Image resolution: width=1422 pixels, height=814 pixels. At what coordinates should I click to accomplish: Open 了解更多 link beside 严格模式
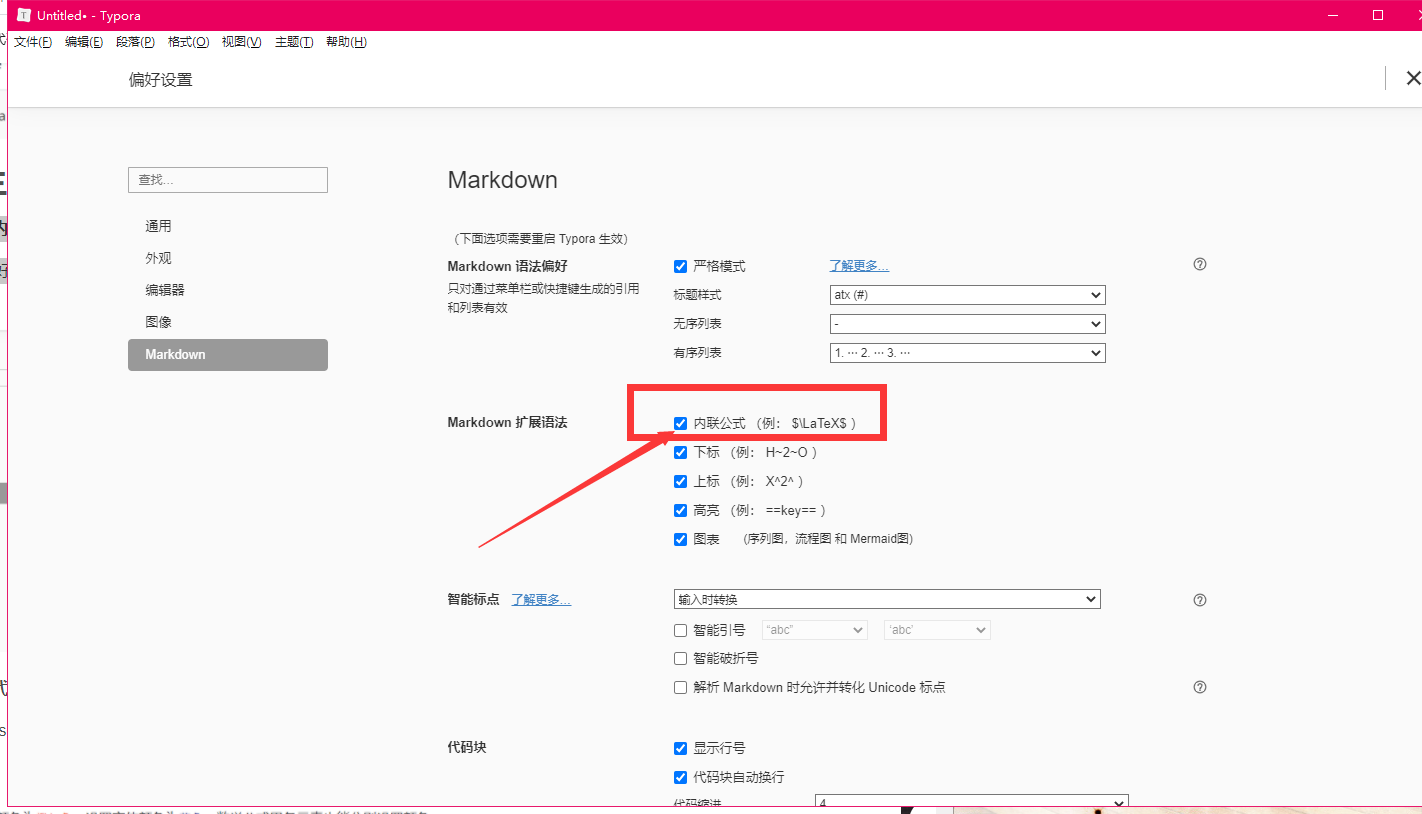[x=859, y=266]
